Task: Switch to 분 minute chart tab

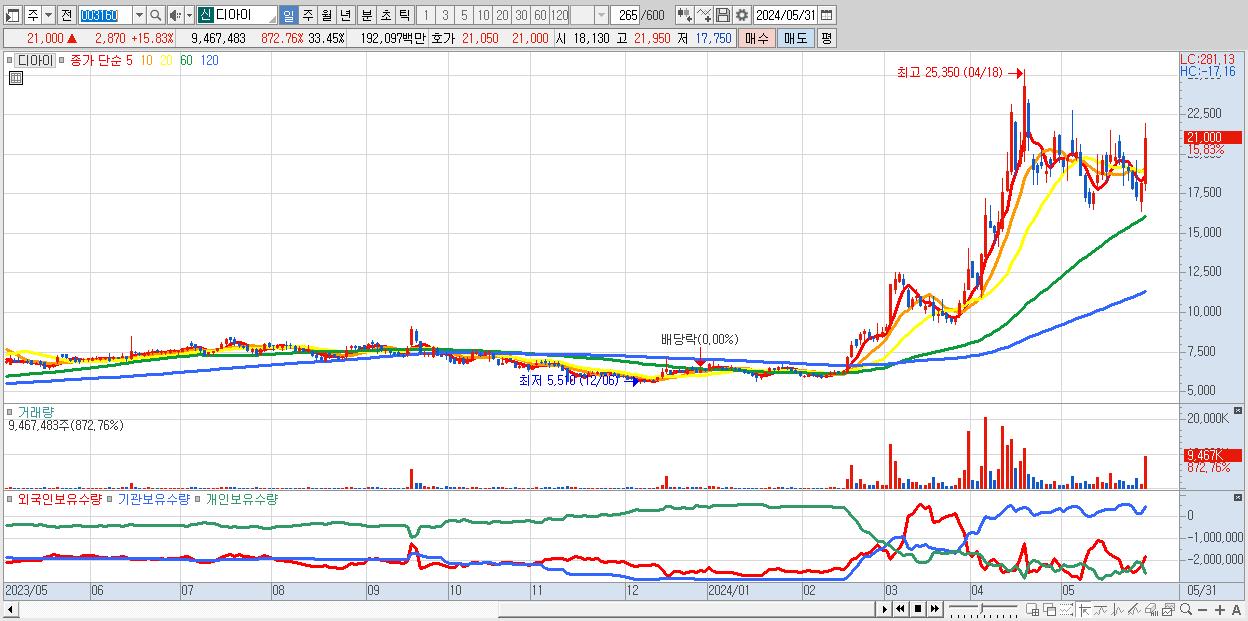Action: pos(367,16)
